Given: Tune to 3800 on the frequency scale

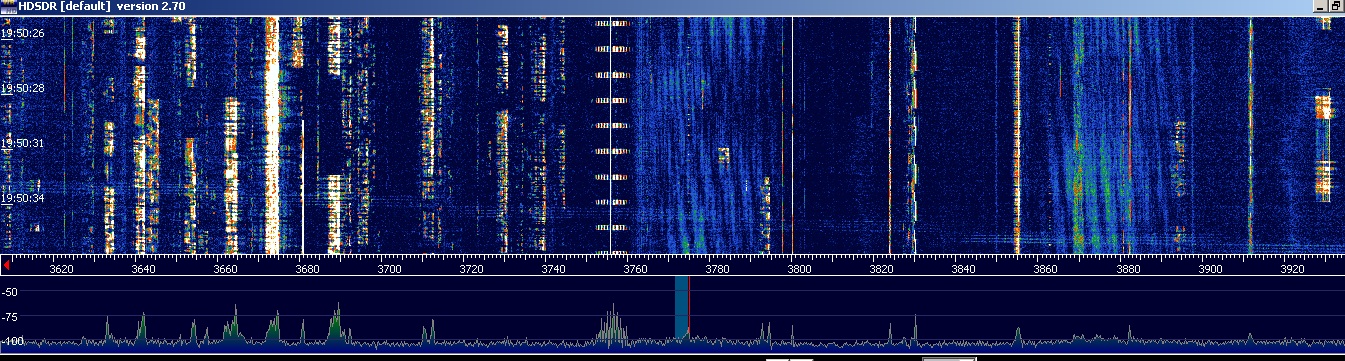Looking at the screenshot, I should (x=798, y=269).
